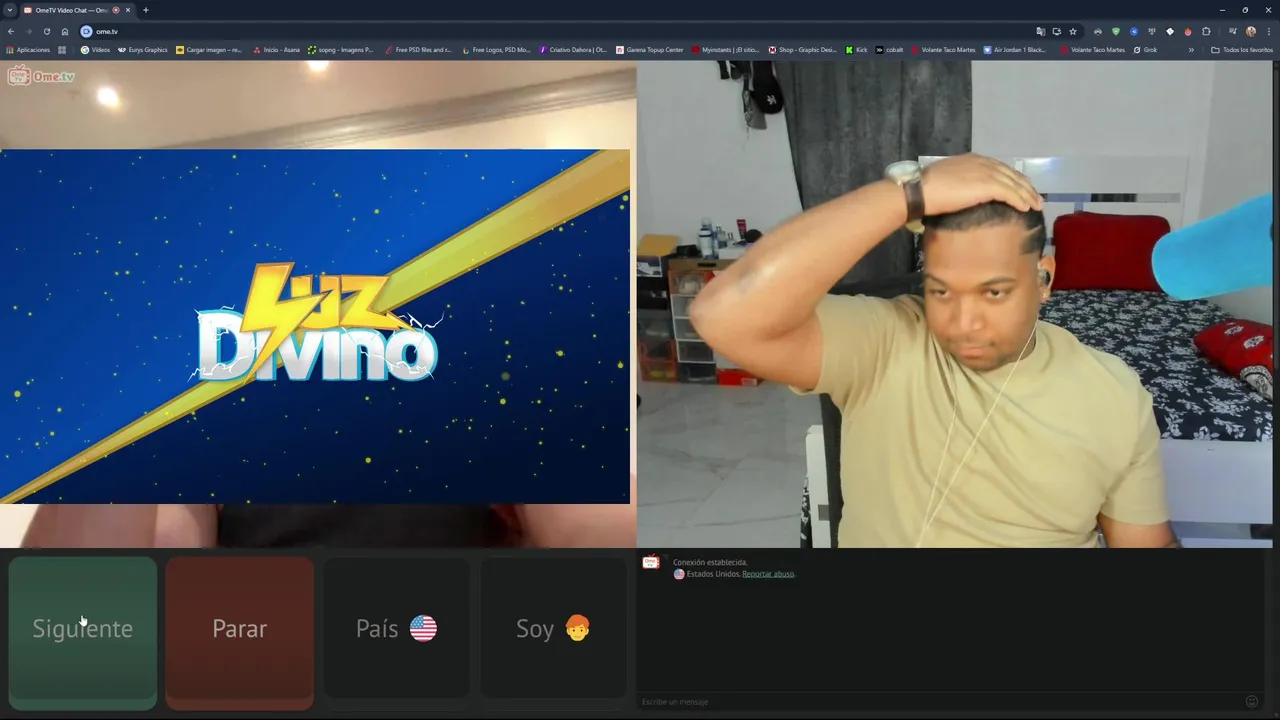This screenshot has height=720, width=1280.
Task: Click the browser forward arrow
Action: click(x=28, y=32)
